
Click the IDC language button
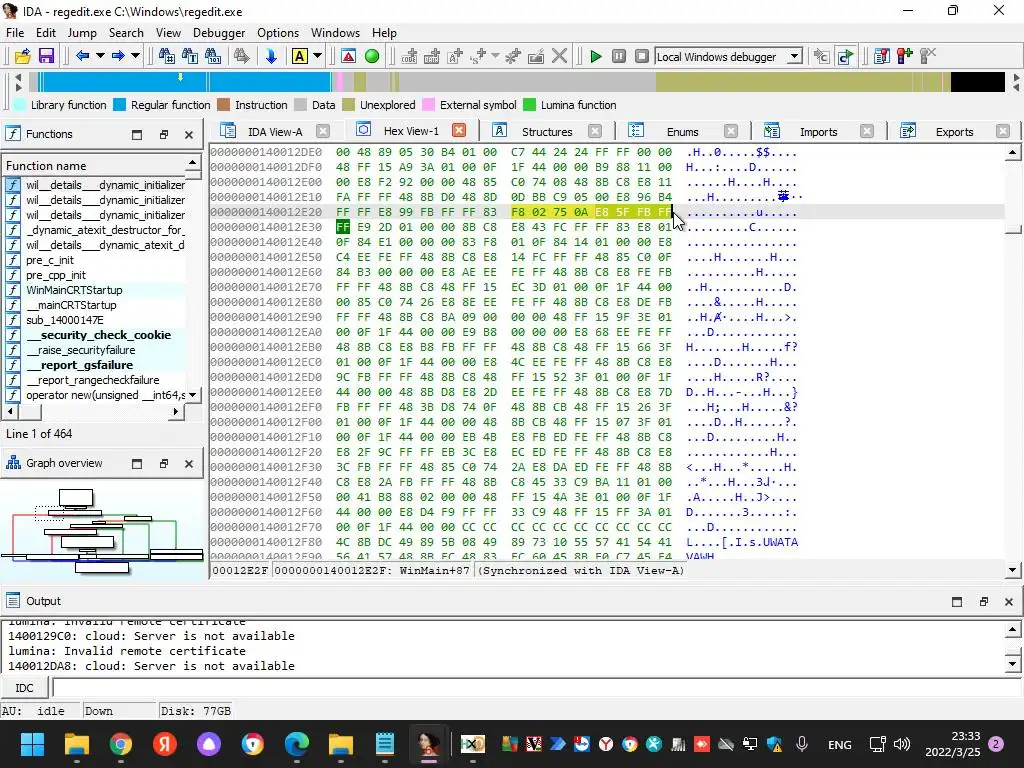click(24, 688)
